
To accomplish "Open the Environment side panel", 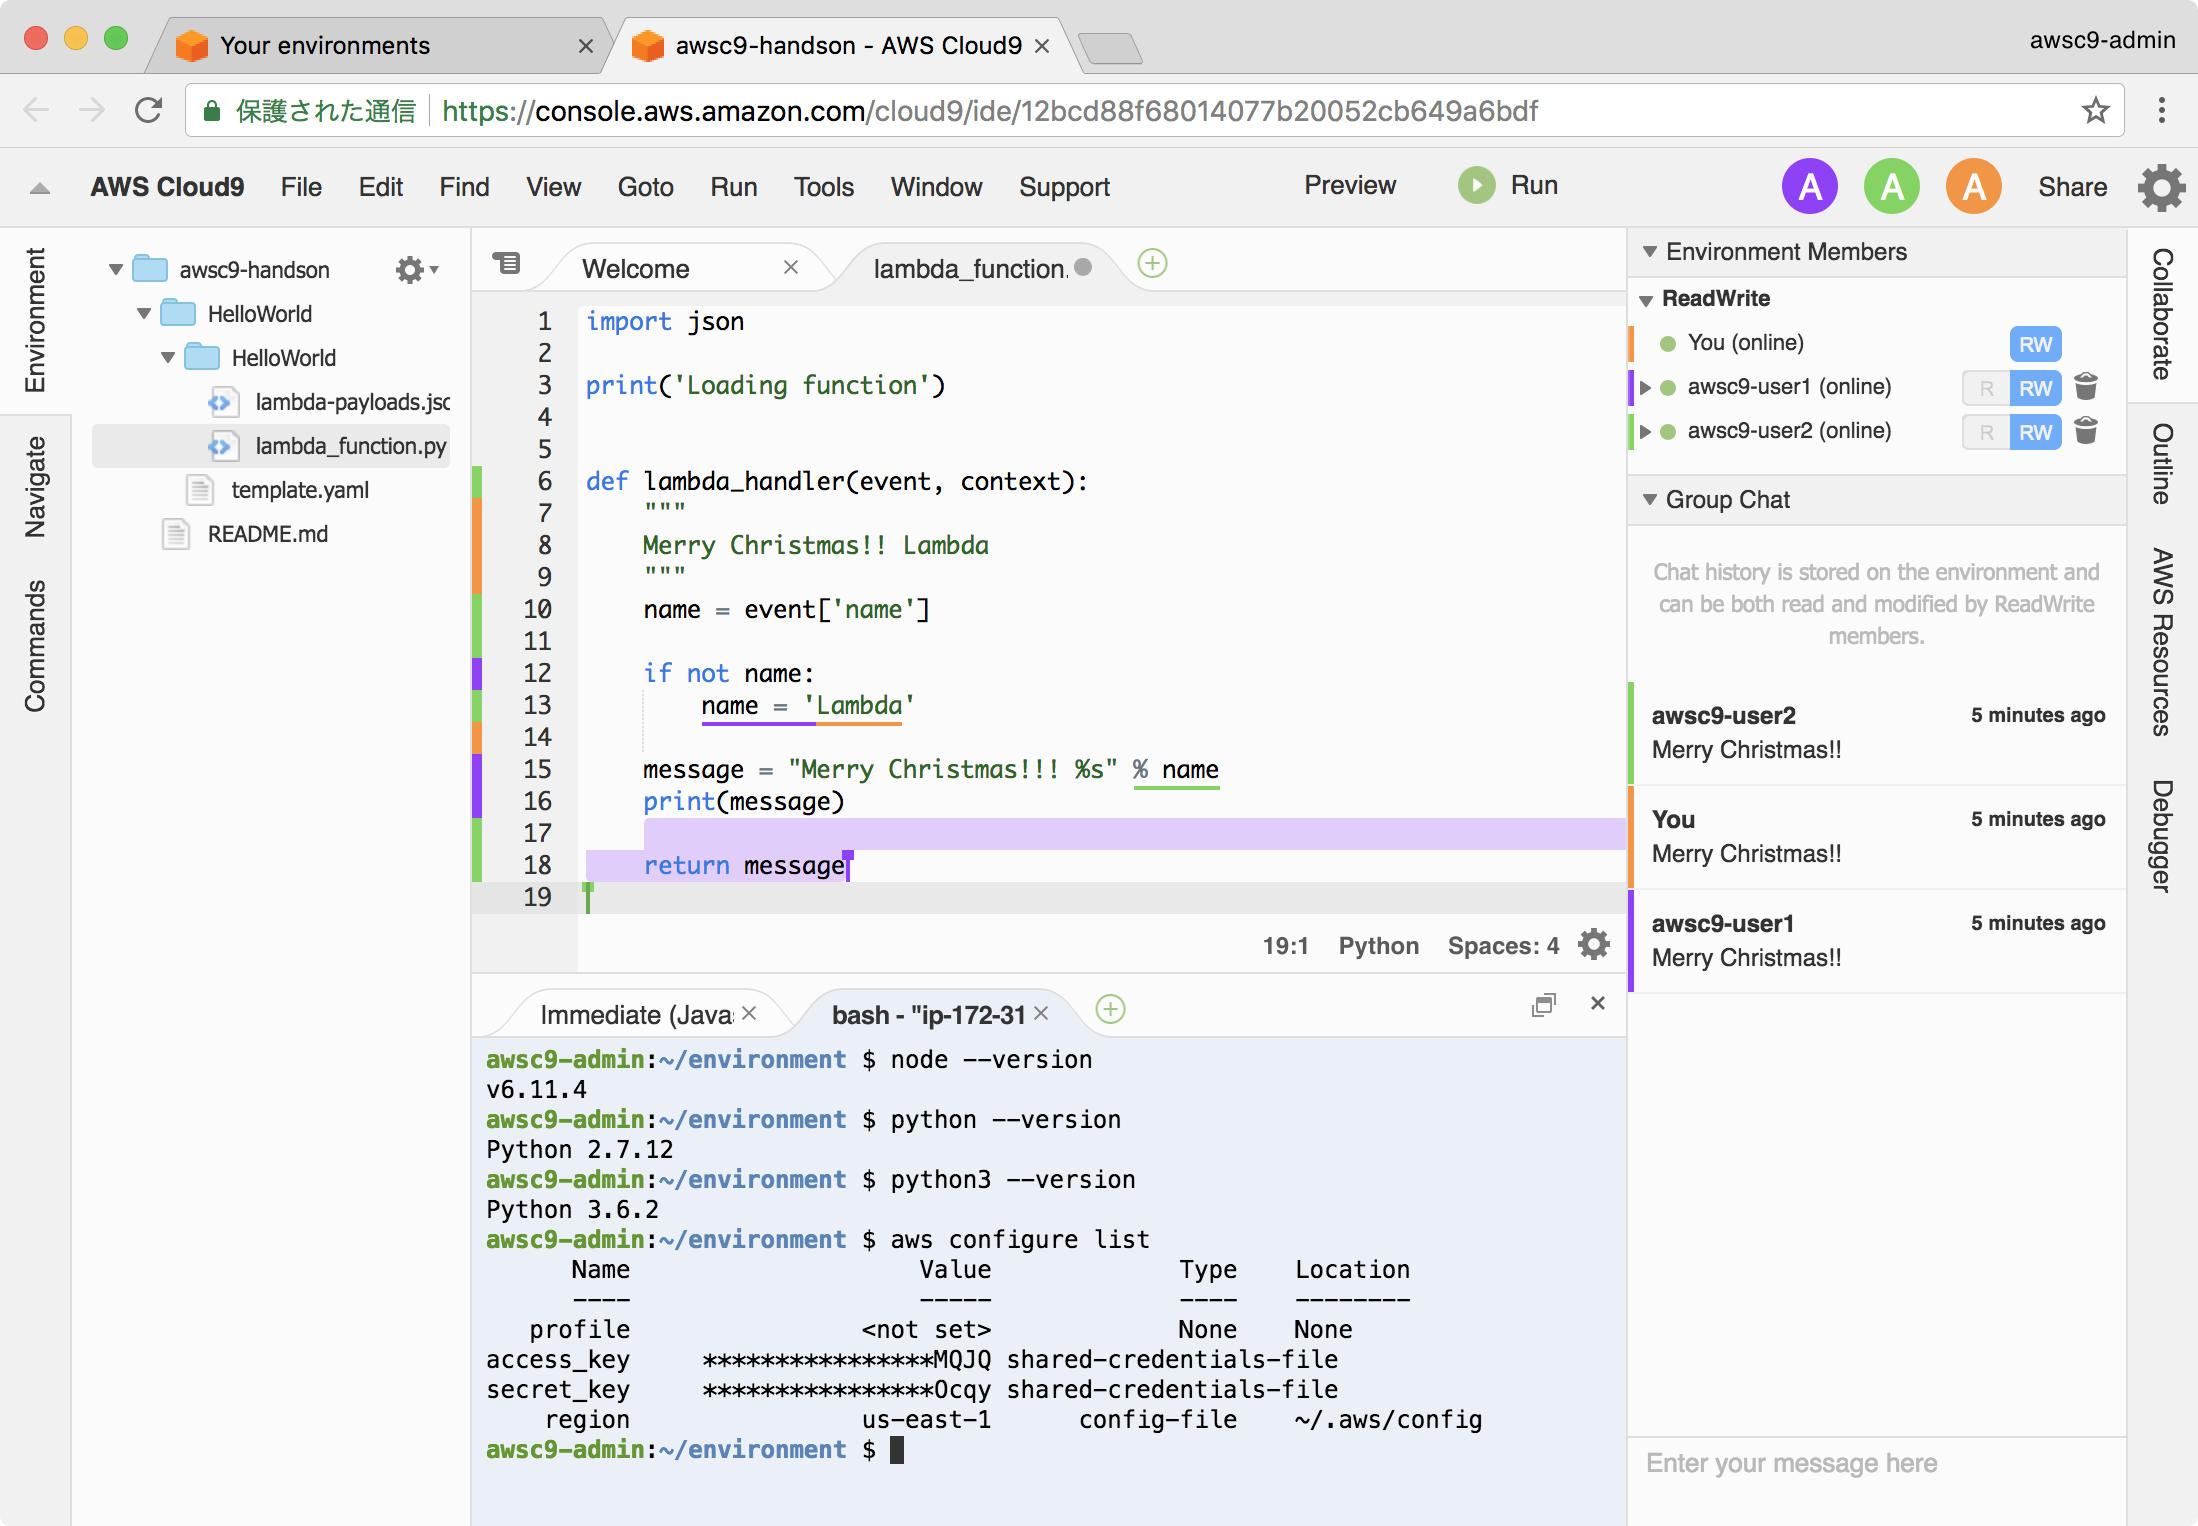I will click(x=35, y=320).
